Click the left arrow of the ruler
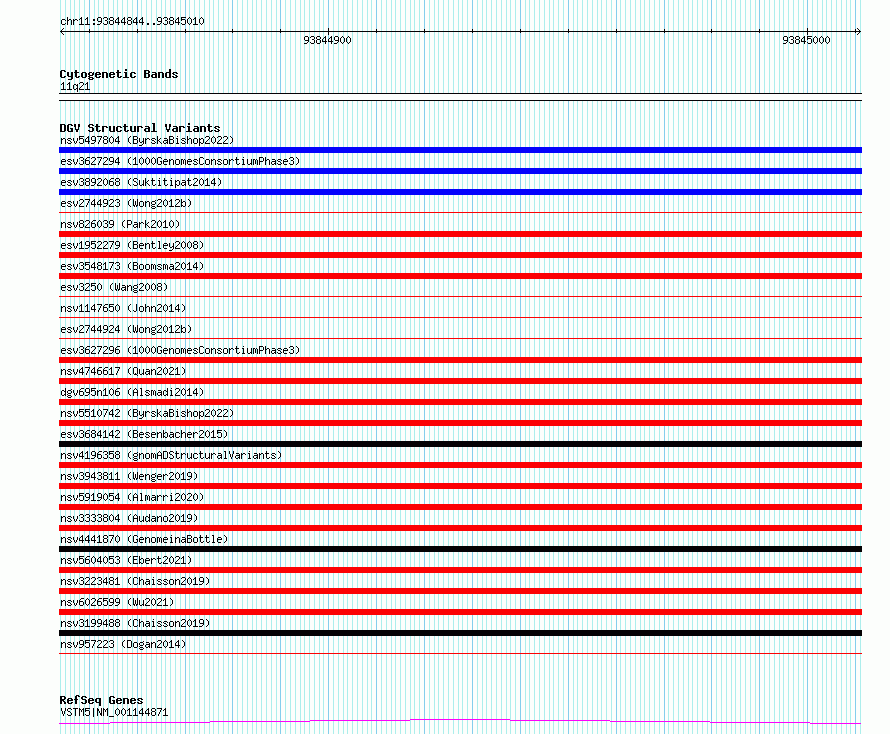 point(62,32)
